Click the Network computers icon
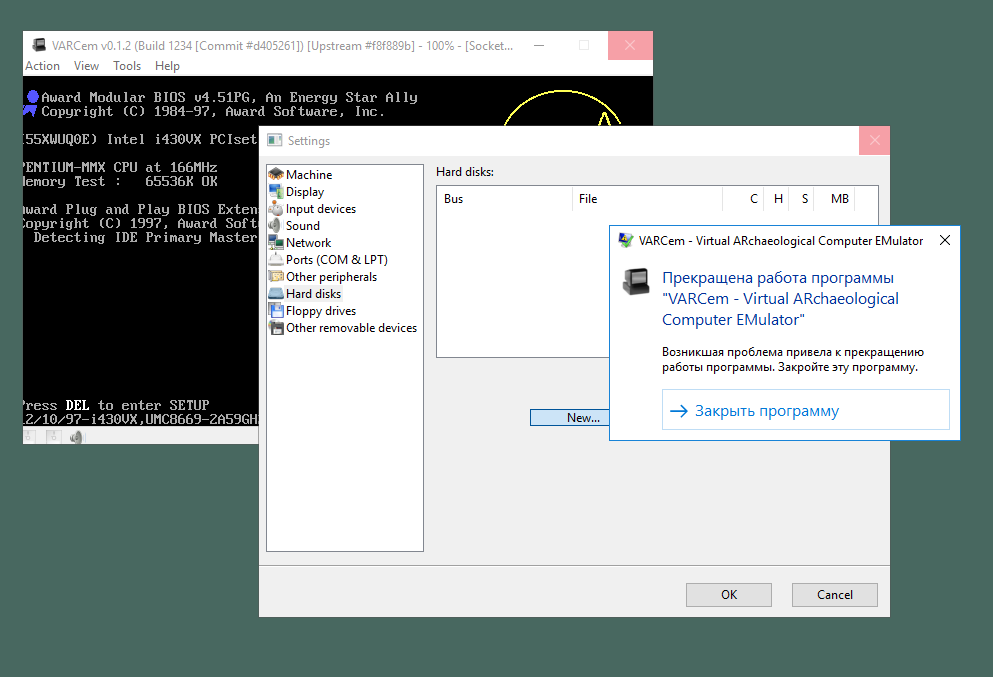This screenshot has width=993, height=677. (276, 243)
